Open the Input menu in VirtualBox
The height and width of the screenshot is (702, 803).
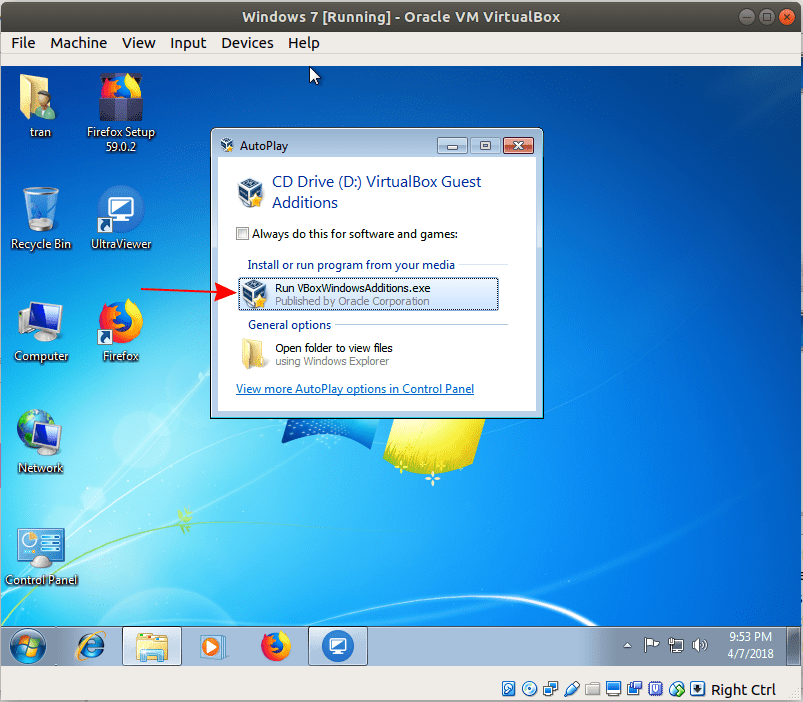pyautogui.click(x=188, y=43)
